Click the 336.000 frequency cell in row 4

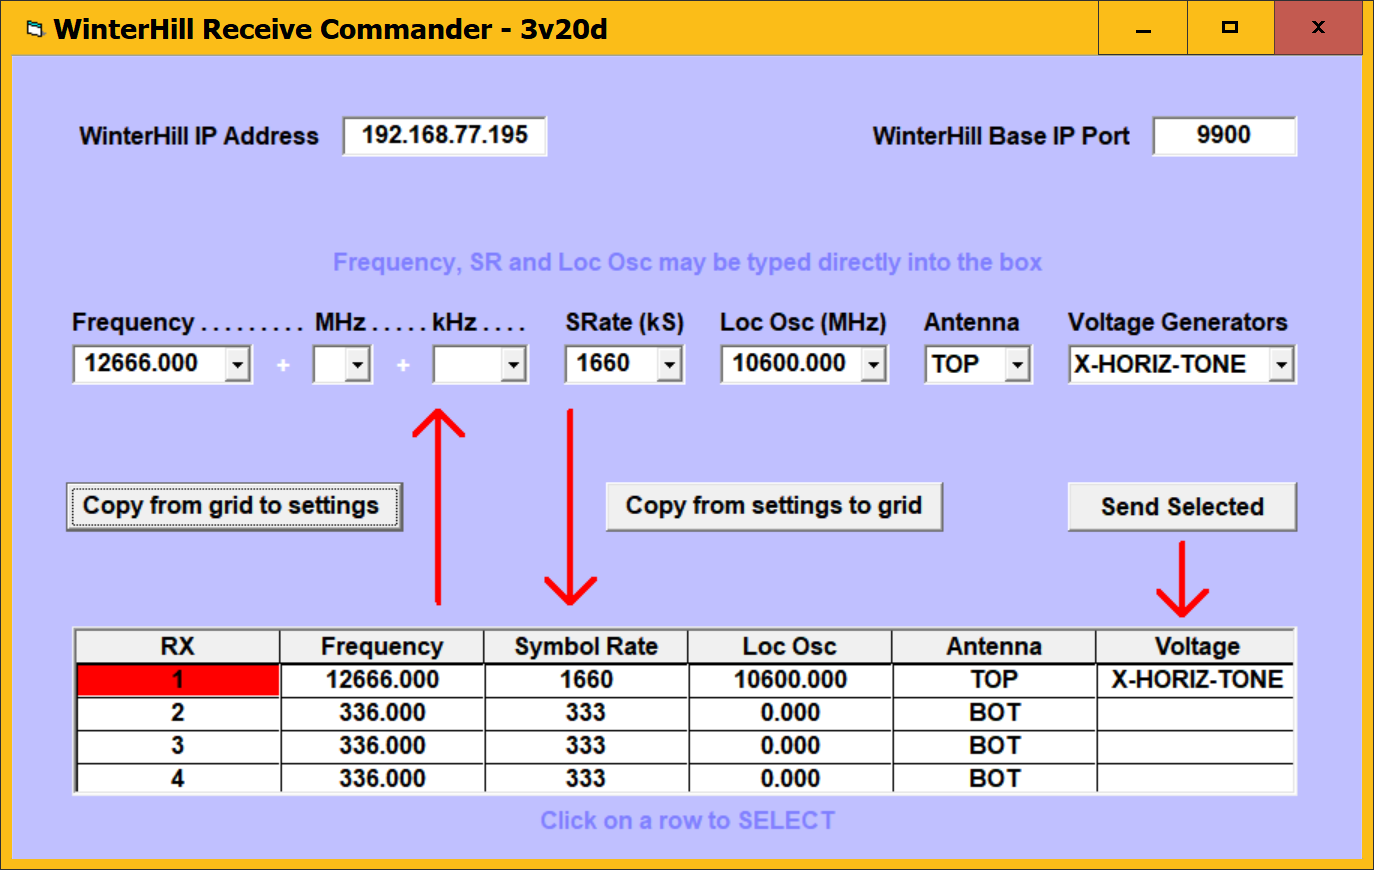[x=382, y=778]
